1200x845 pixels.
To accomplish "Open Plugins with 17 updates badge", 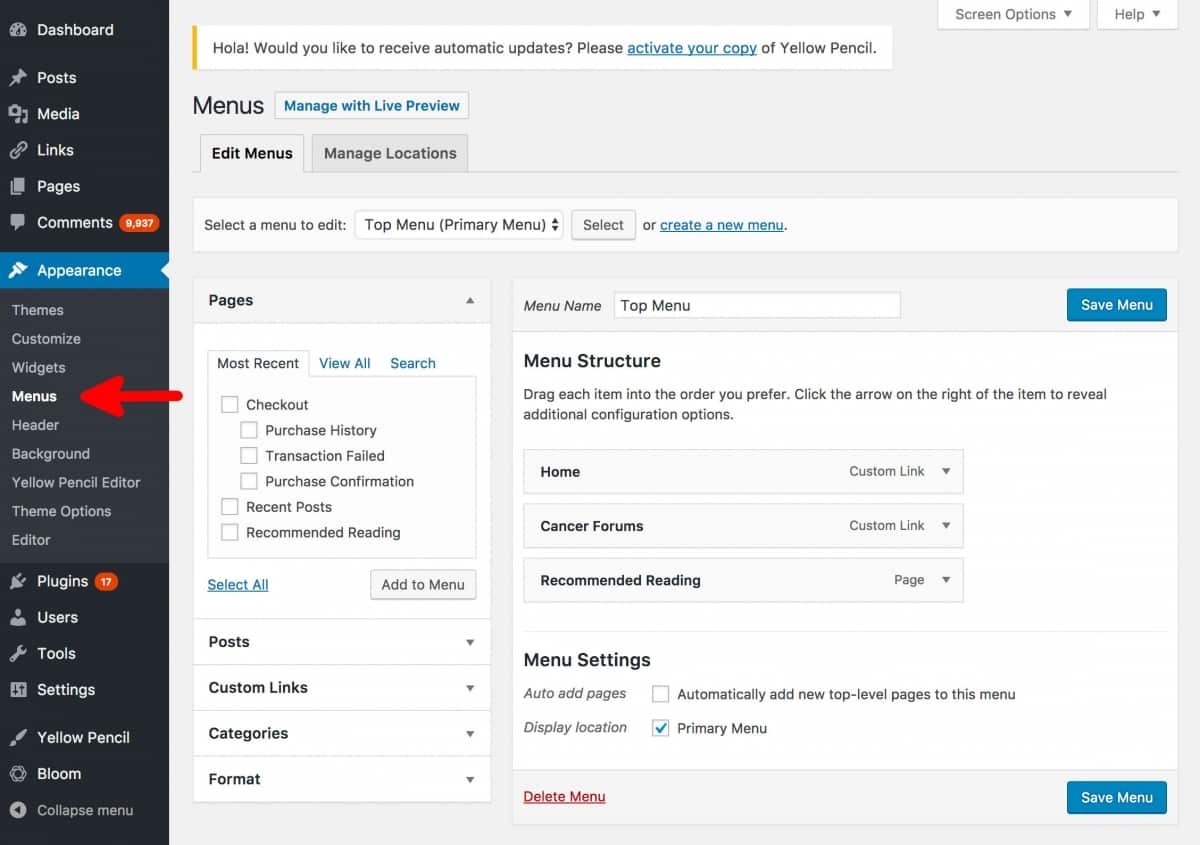I will click(x=22, y=580).
